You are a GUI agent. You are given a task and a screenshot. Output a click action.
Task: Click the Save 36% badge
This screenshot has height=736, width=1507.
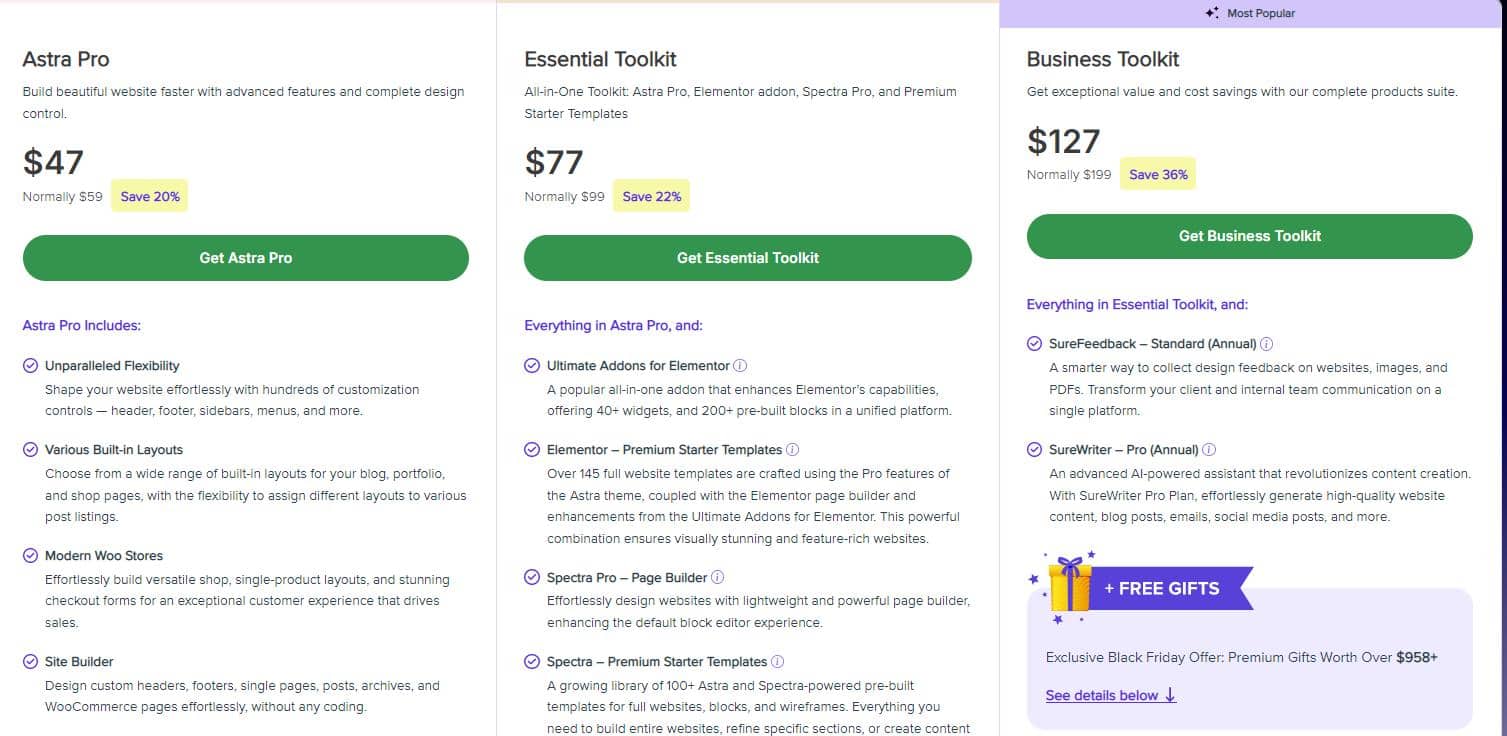click(1158, 175)
